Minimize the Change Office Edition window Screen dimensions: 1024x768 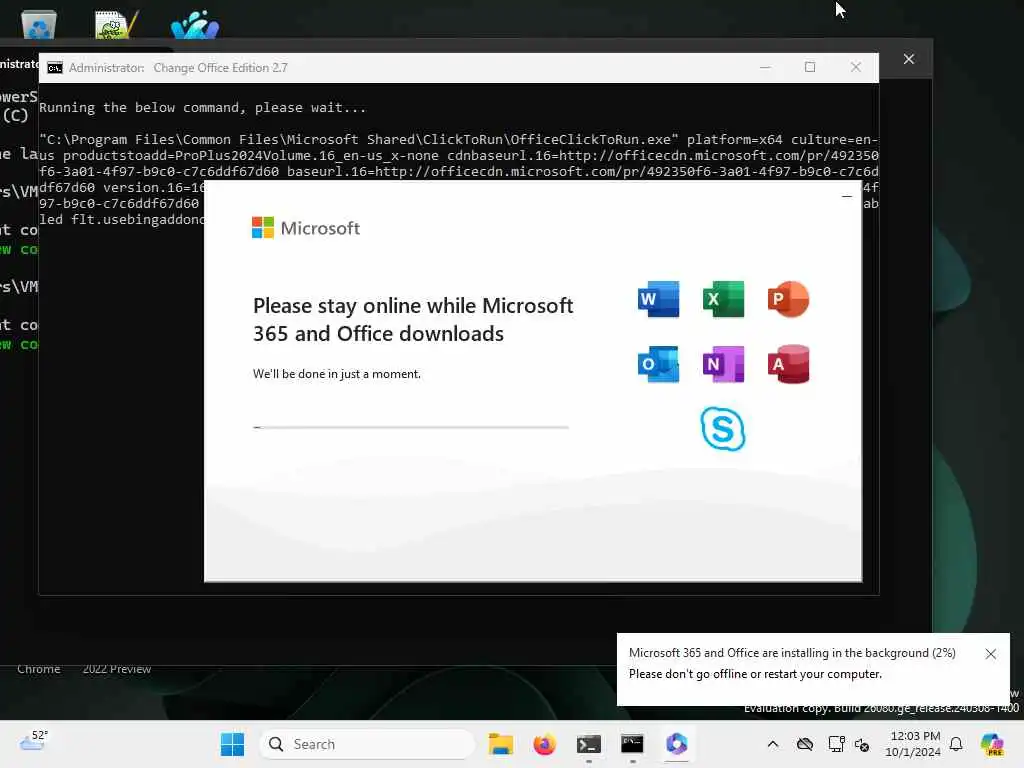tap(765, 67)
